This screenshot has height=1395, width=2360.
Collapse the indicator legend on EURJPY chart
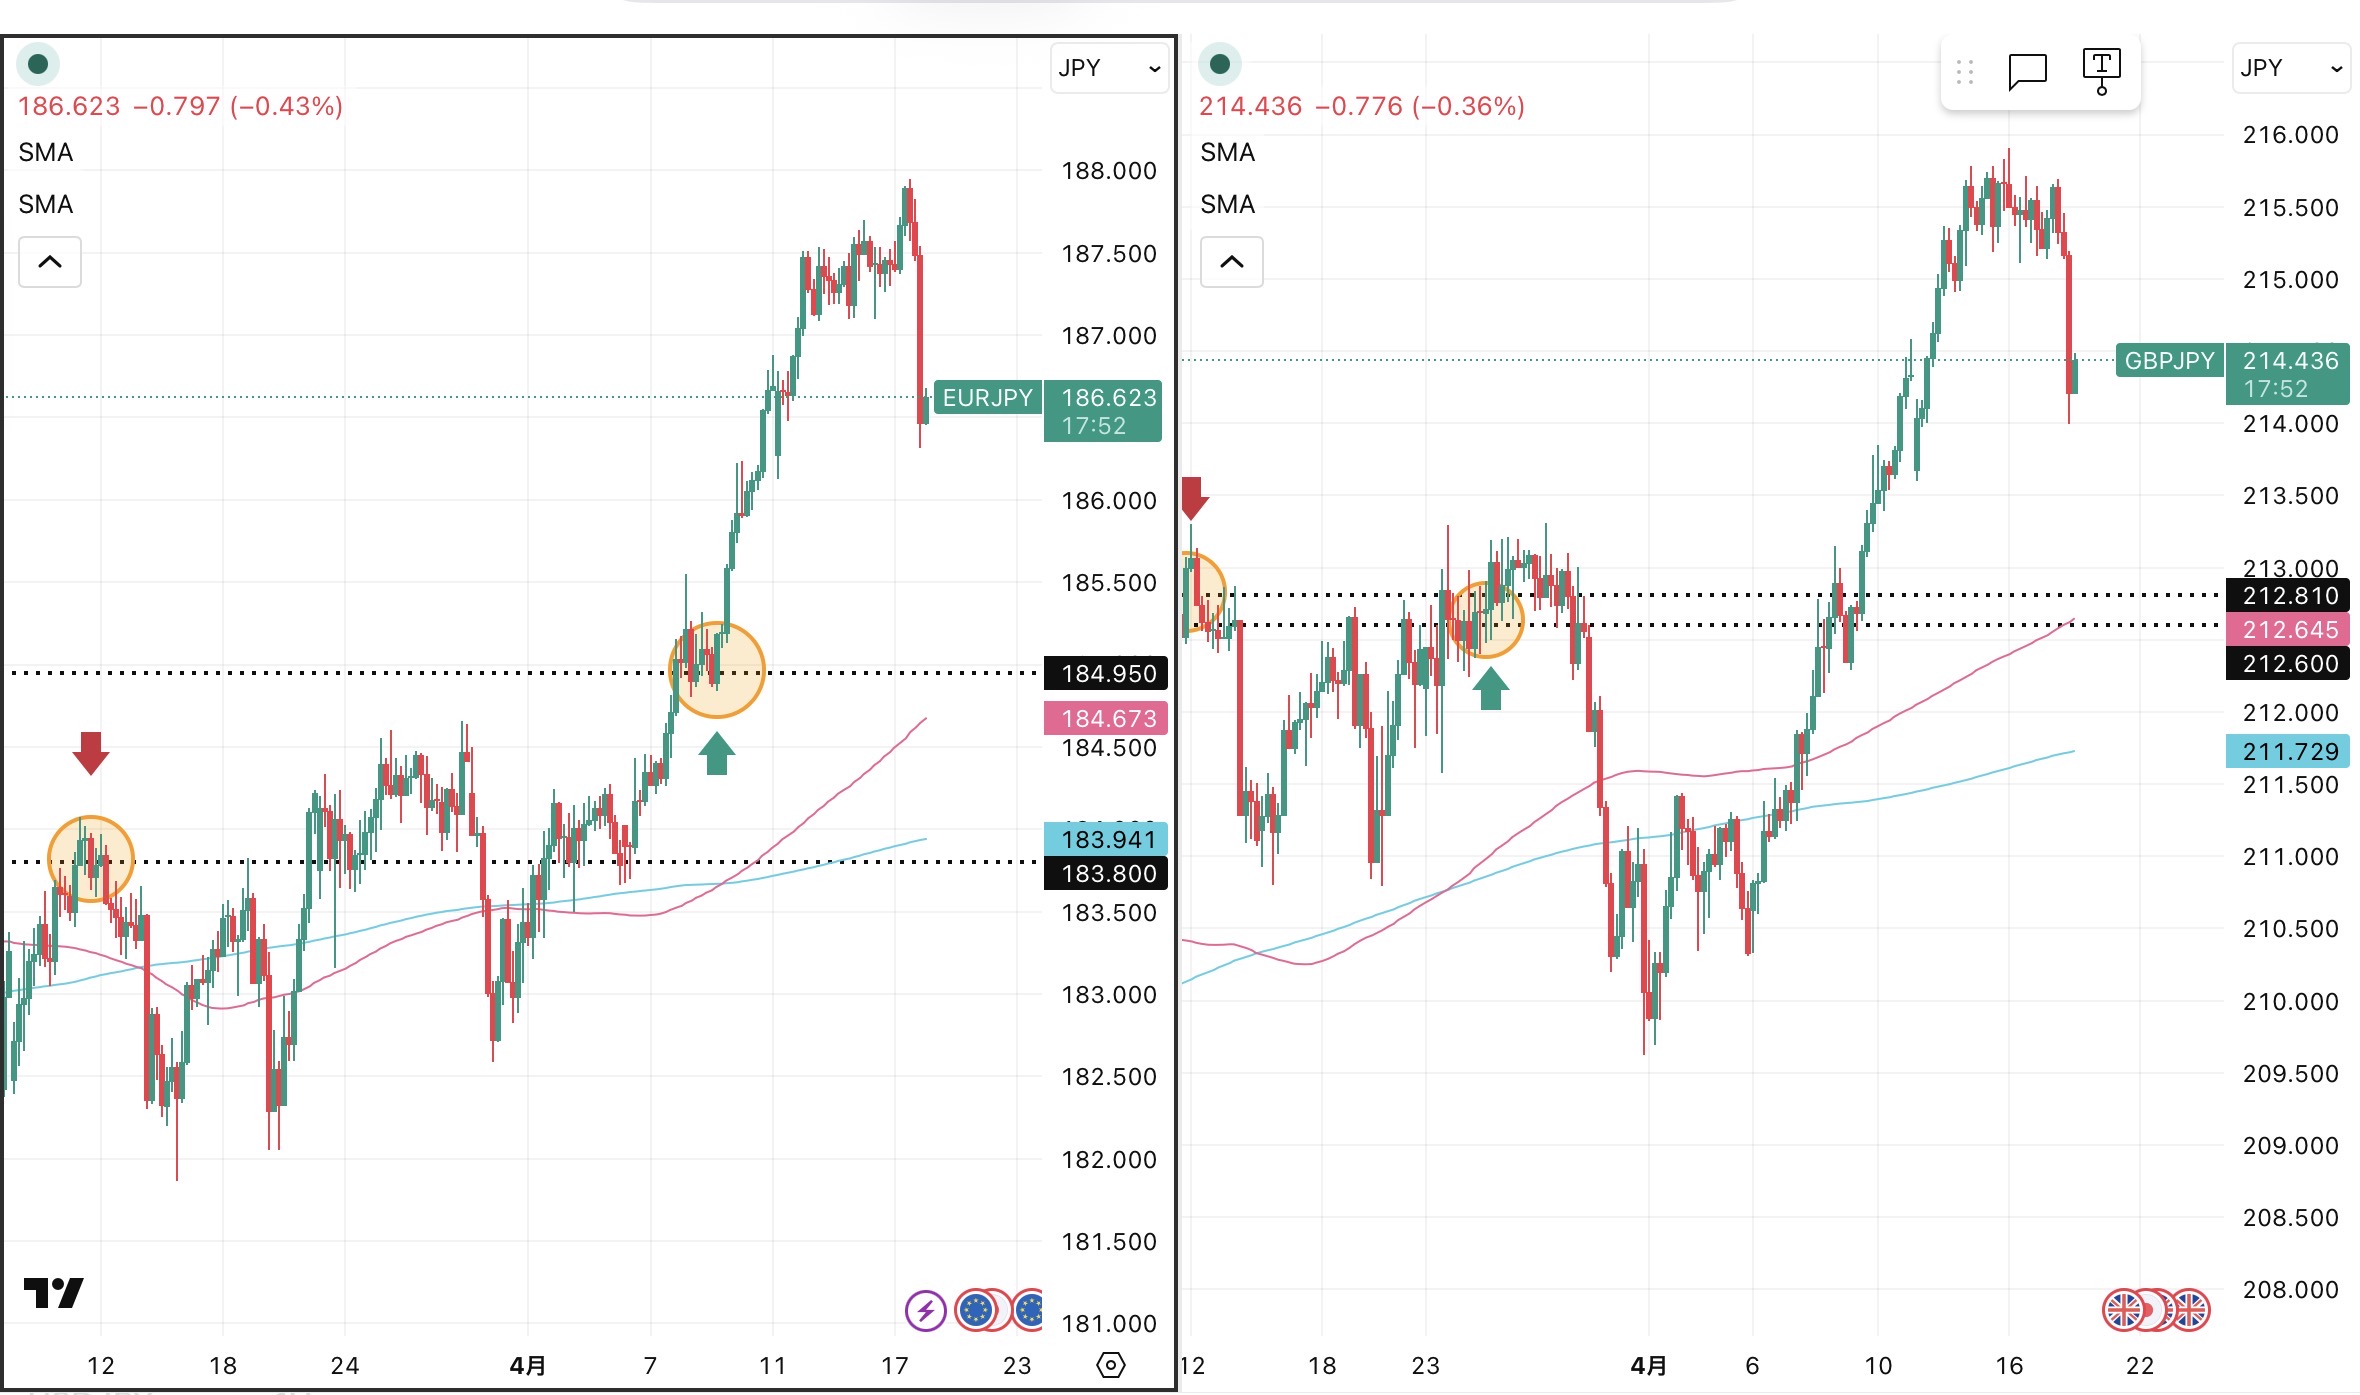pyautogui.click(x=50, y=262)
